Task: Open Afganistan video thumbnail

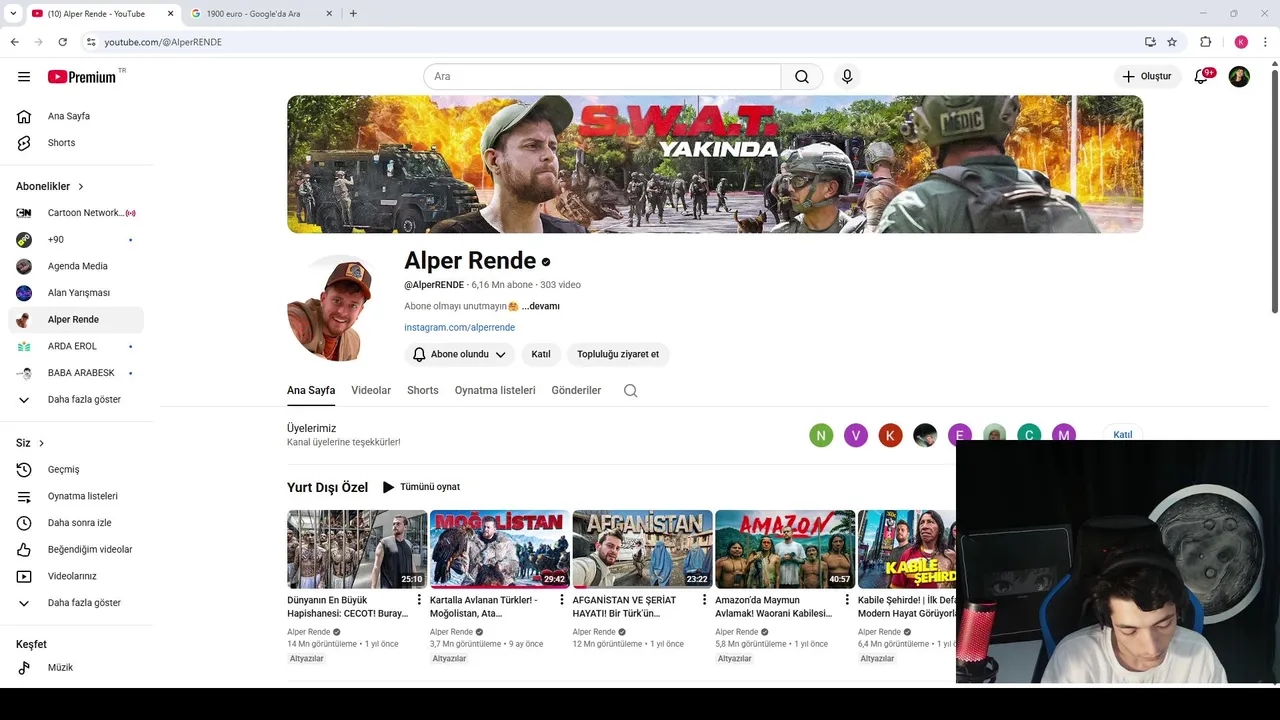Action: coord(642,549)
